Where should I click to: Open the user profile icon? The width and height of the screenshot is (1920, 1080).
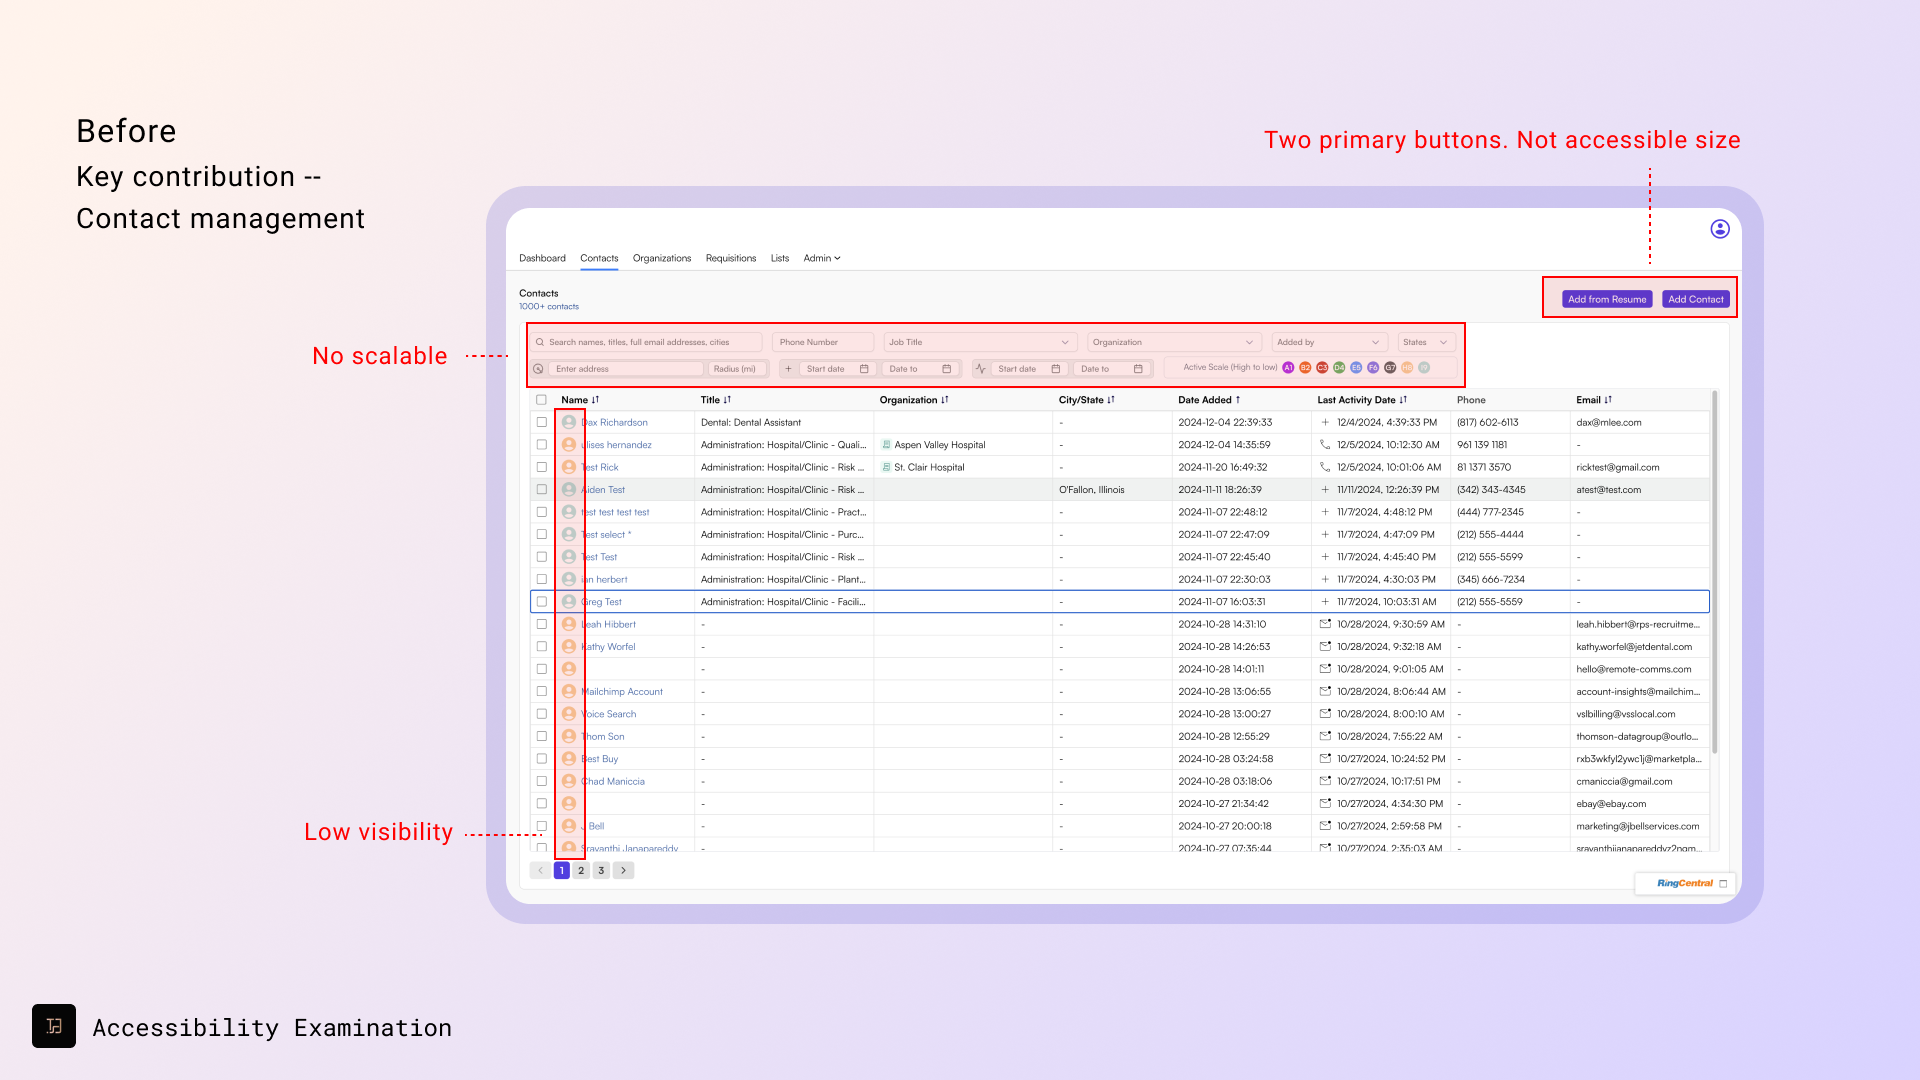pyautogui.click(x=1720, y=229)
